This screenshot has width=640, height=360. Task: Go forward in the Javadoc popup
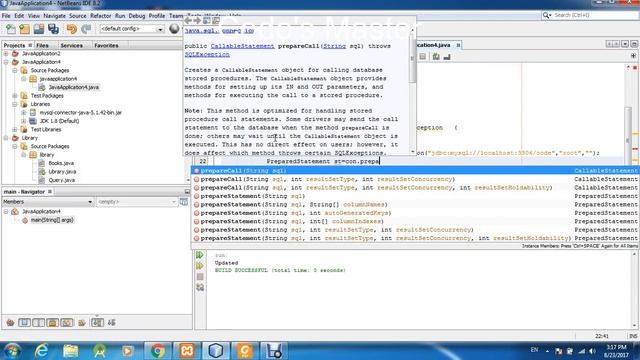[197, 20]
